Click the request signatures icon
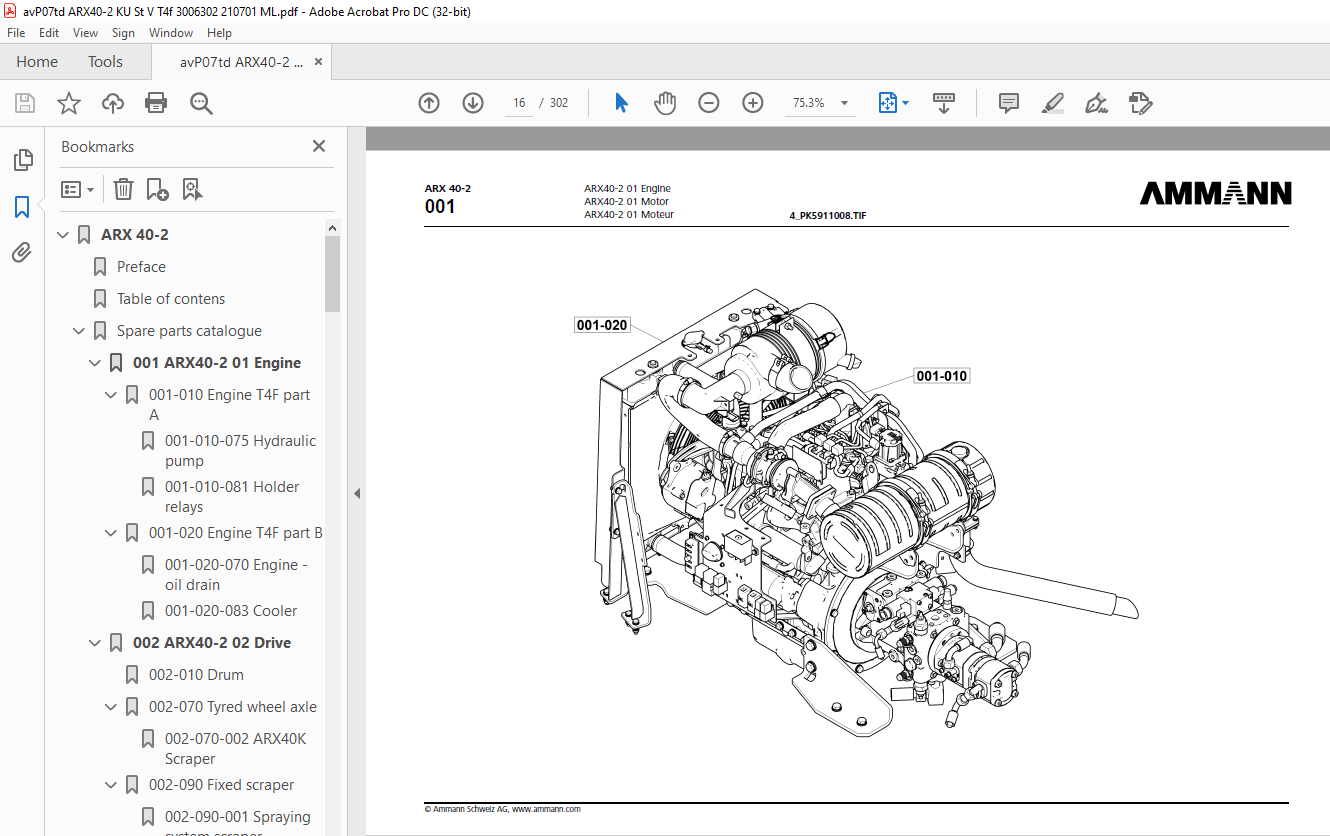This screenshot has width=1330, height=836. (1140, 103)
